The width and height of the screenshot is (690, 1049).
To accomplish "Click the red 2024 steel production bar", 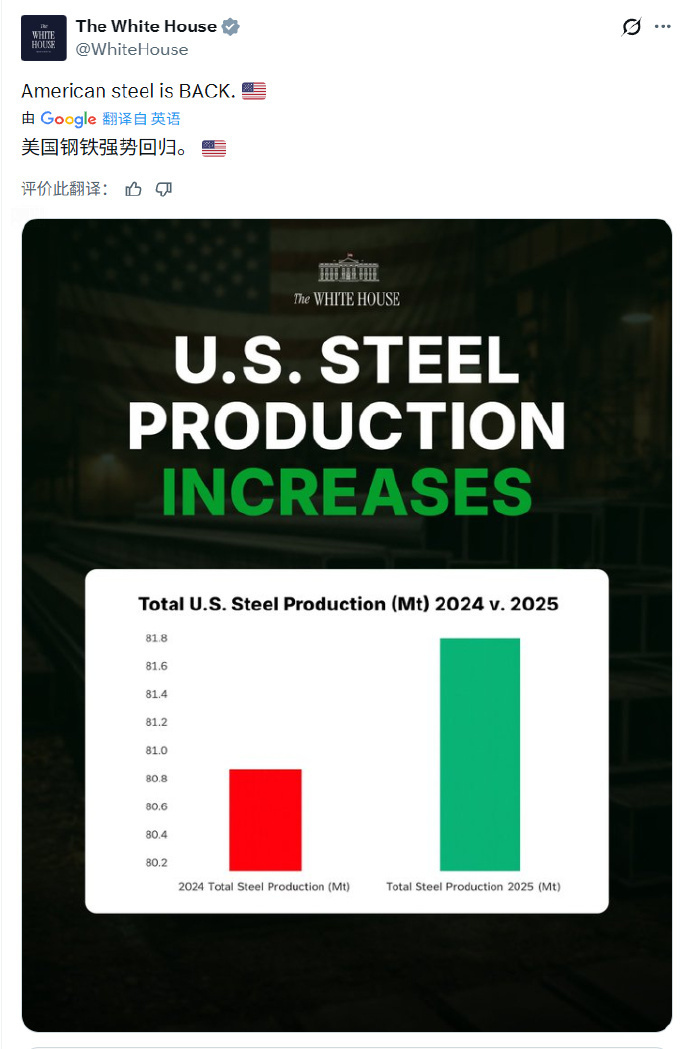I will point(265,819).
